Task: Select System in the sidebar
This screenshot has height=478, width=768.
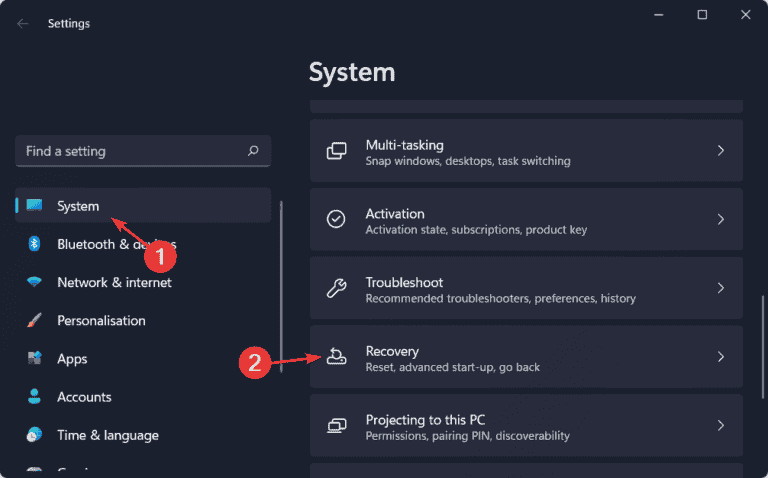Action: [78, 206]
